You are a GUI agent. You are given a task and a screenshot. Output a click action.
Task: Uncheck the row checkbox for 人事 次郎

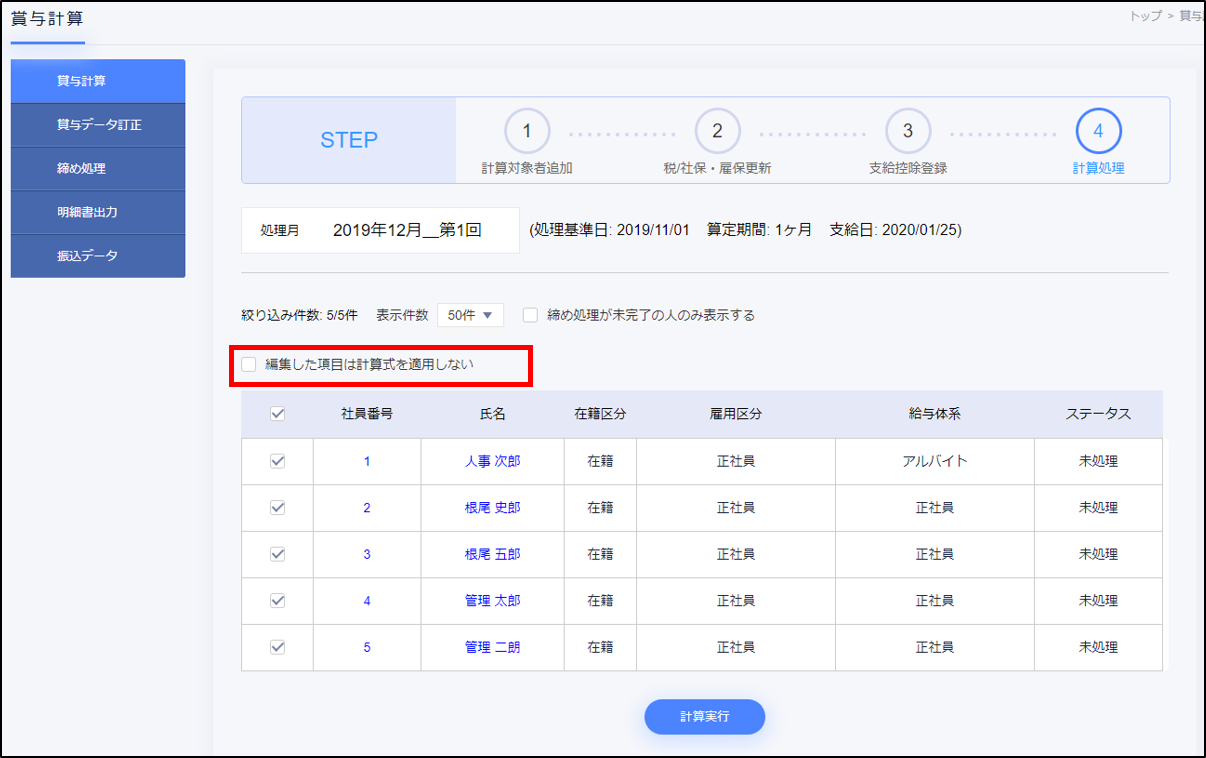tap(278, 461)
